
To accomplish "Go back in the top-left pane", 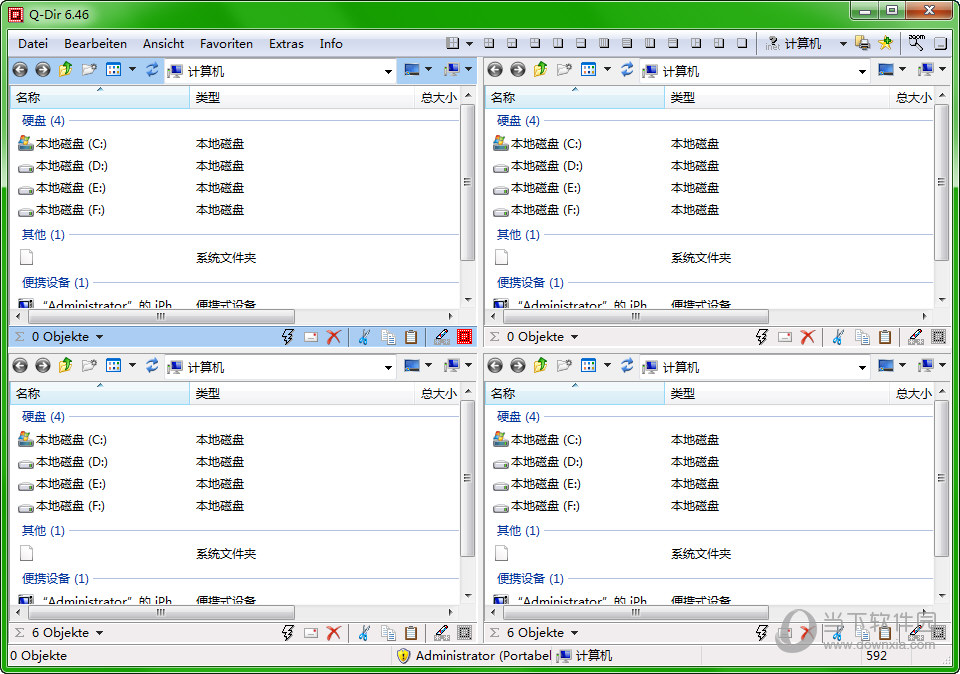I will (x=20, y=70).
